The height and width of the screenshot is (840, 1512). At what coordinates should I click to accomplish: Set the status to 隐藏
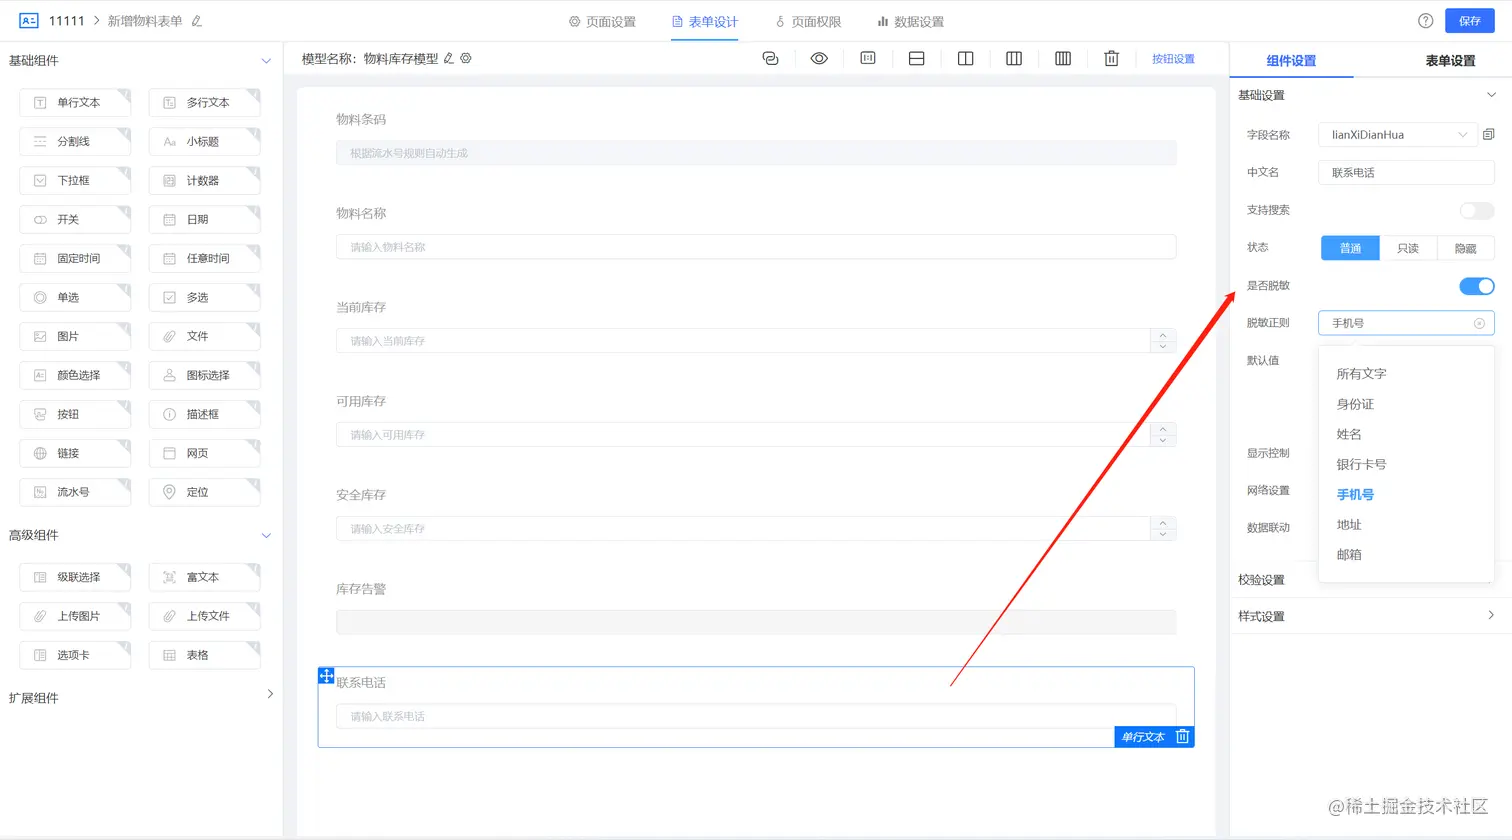1465,248
